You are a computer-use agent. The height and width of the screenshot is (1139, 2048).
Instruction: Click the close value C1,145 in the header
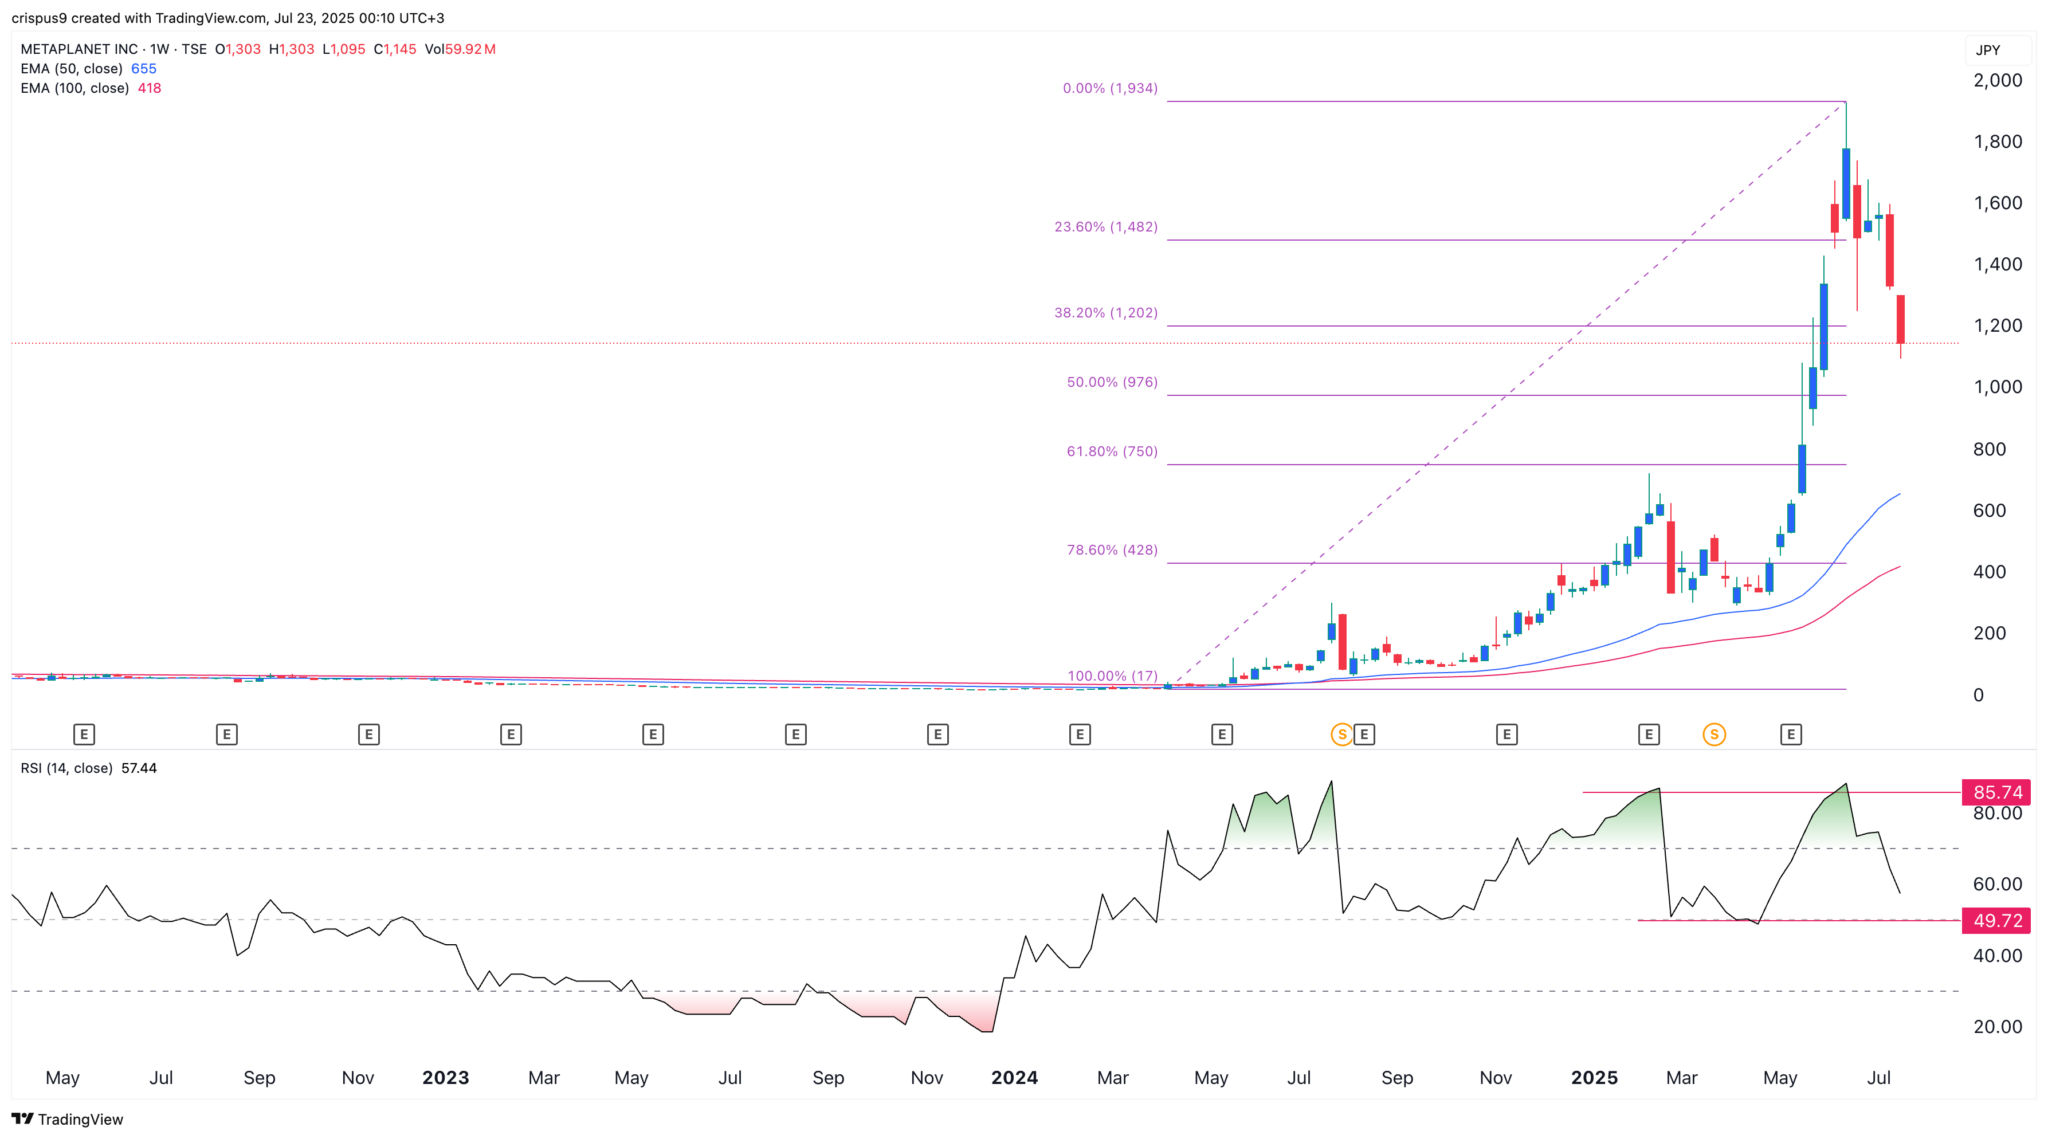click(395, 49)
